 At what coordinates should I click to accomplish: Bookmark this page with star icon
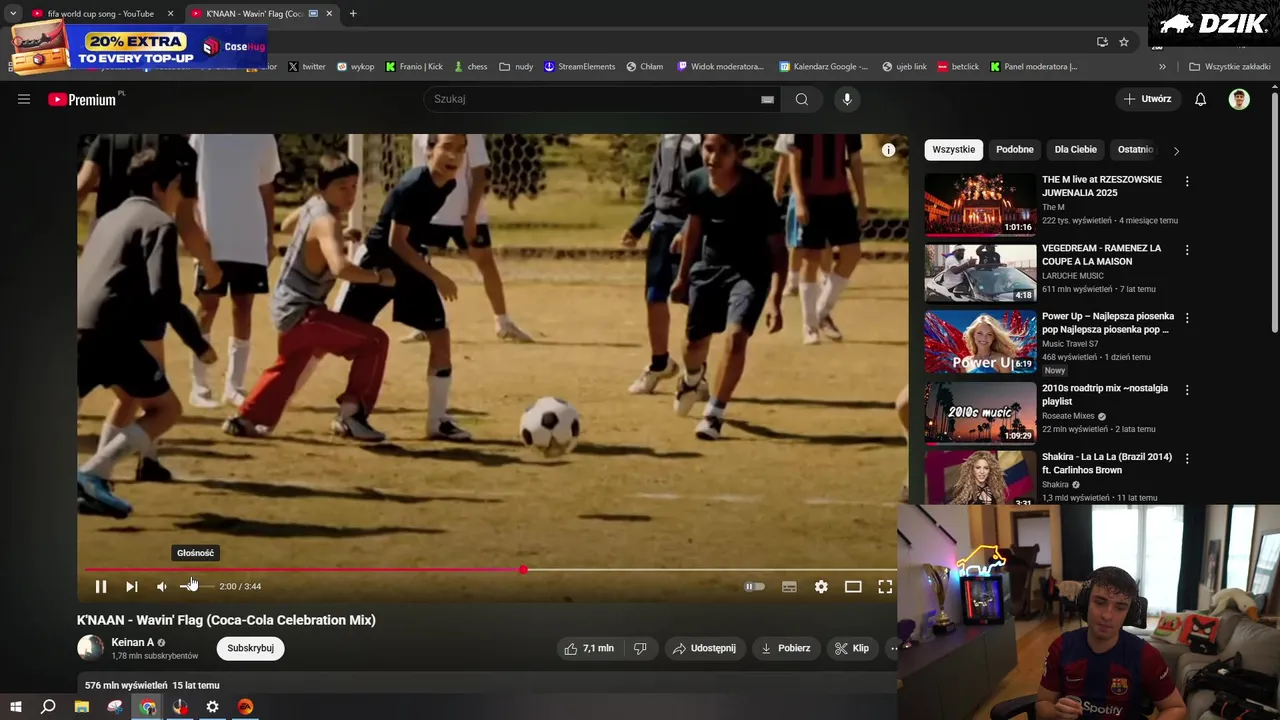tap(1124, 42)
